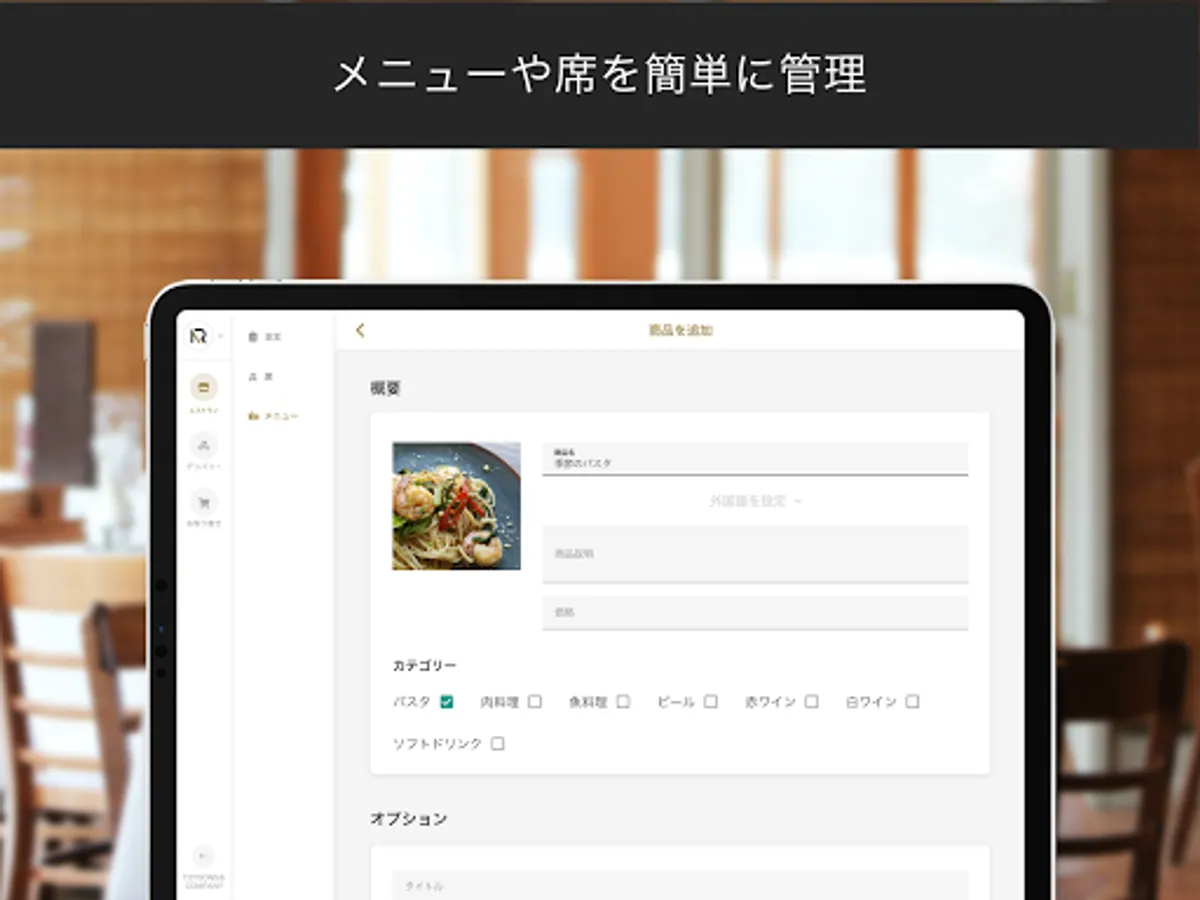Click the 価格 price input field
Viewport: 1200px width, 900px height.
[x=755, y=613]
